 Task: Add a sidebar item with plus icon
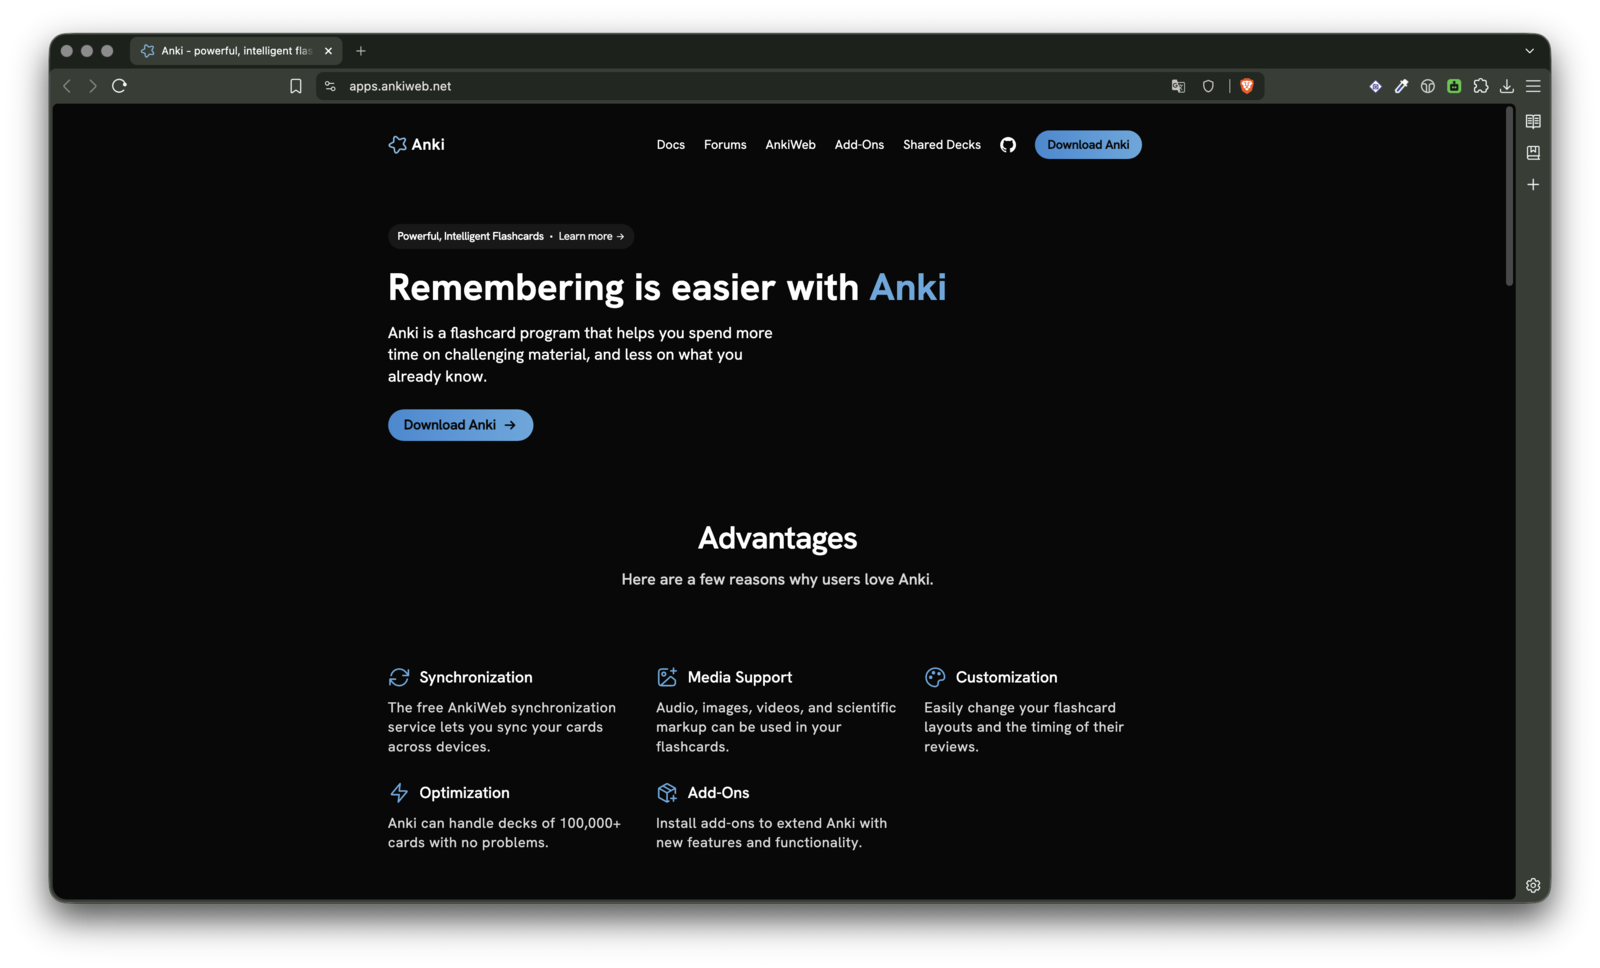click(x=1533, y=185)
